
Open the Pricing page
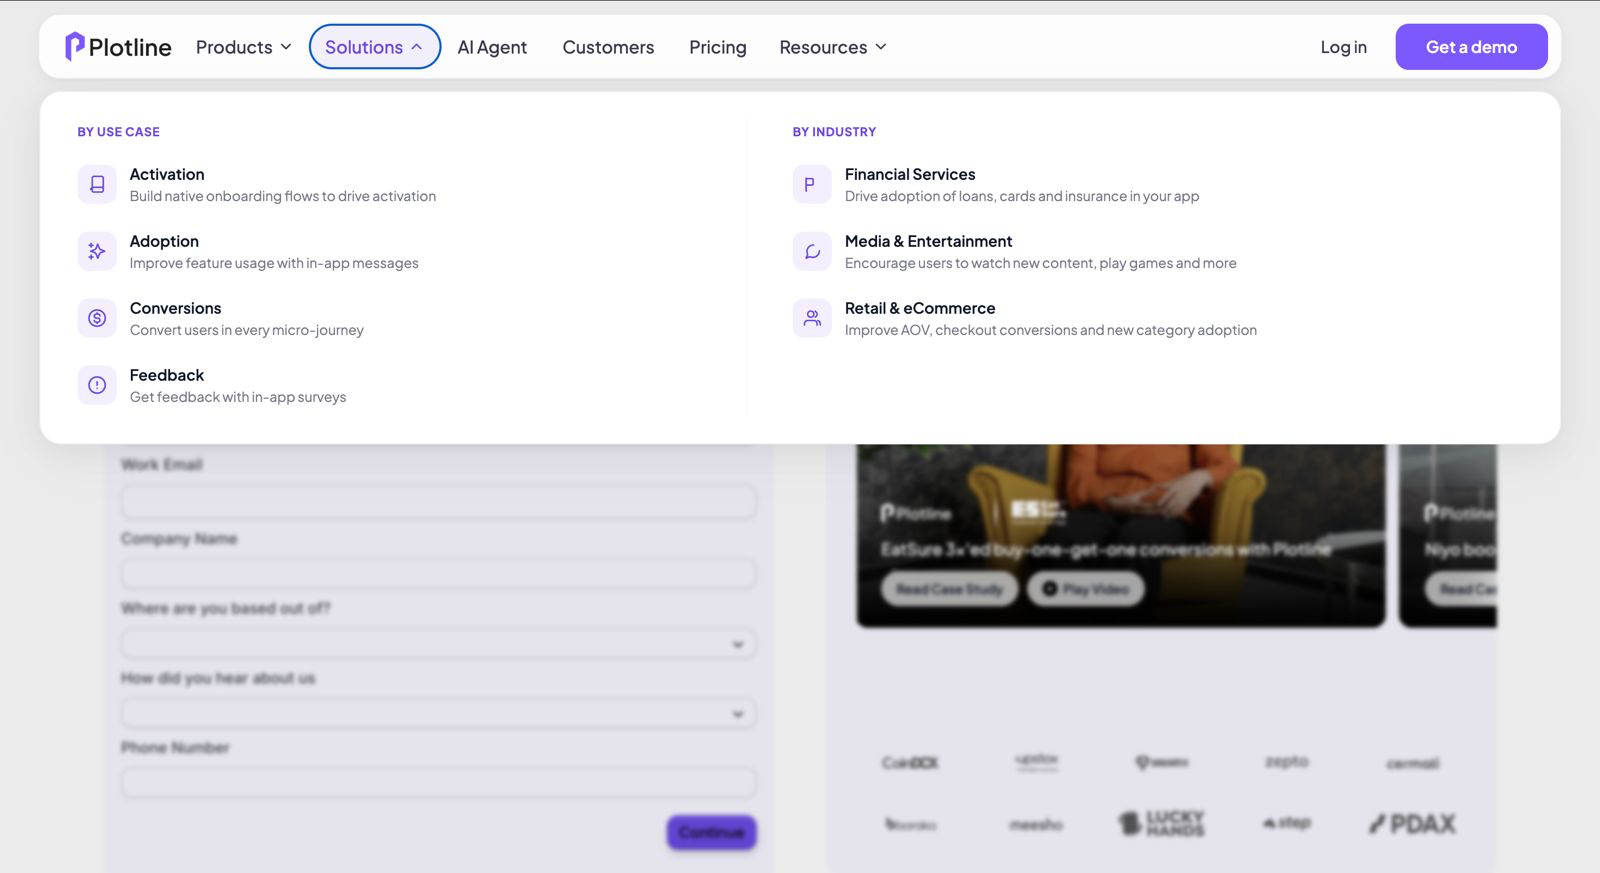pyautogui.click(x=718, y=47)
